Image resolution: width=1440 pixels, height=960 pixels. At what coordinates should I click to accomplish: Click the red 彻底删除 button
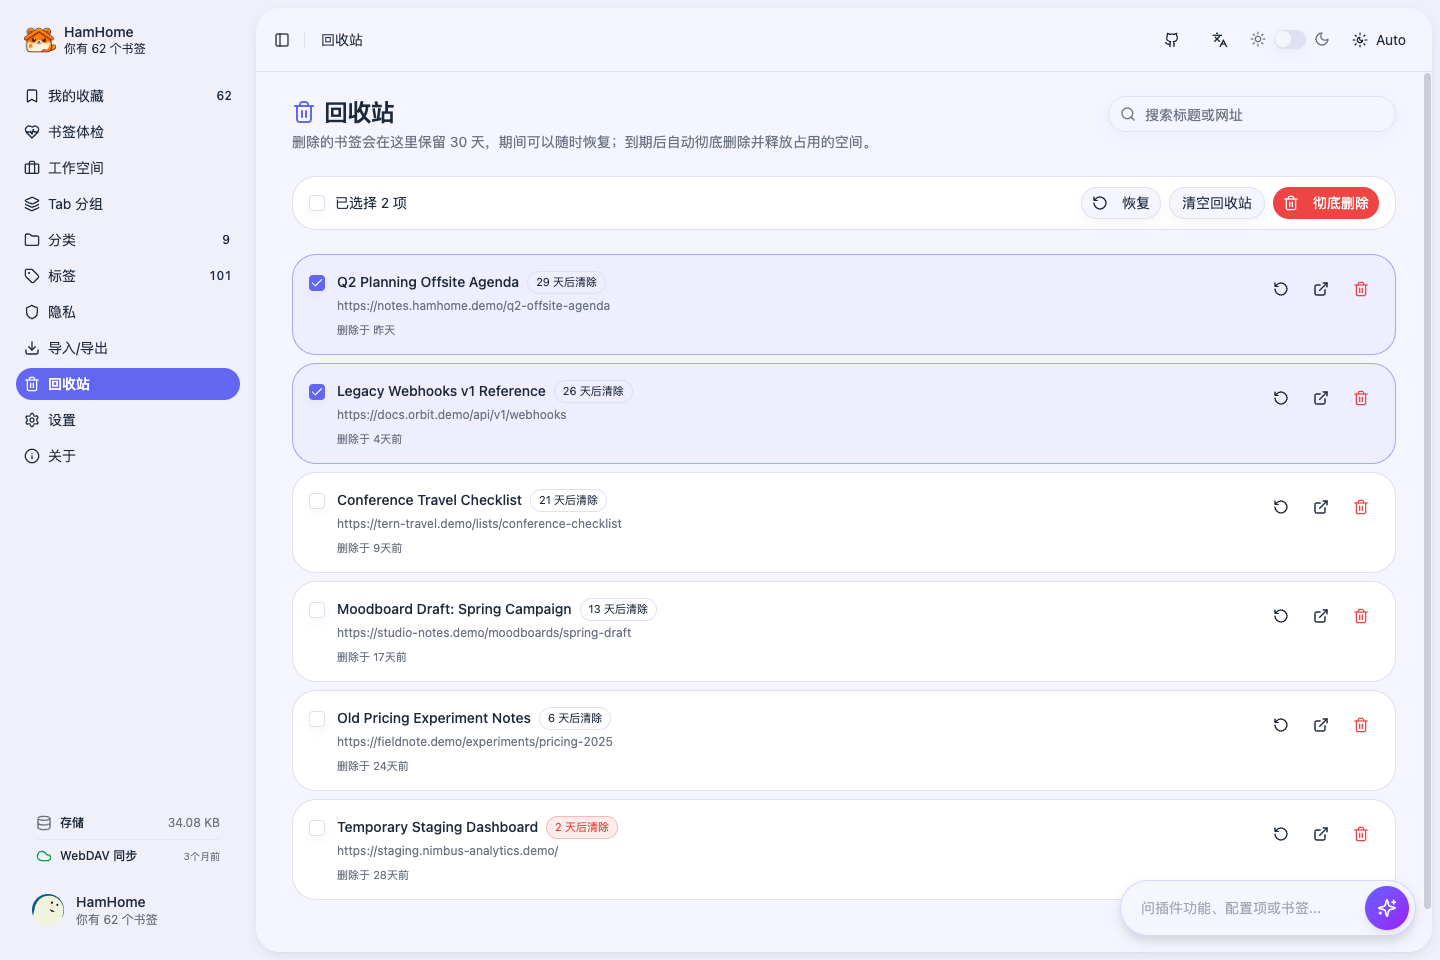point(1326,203)
